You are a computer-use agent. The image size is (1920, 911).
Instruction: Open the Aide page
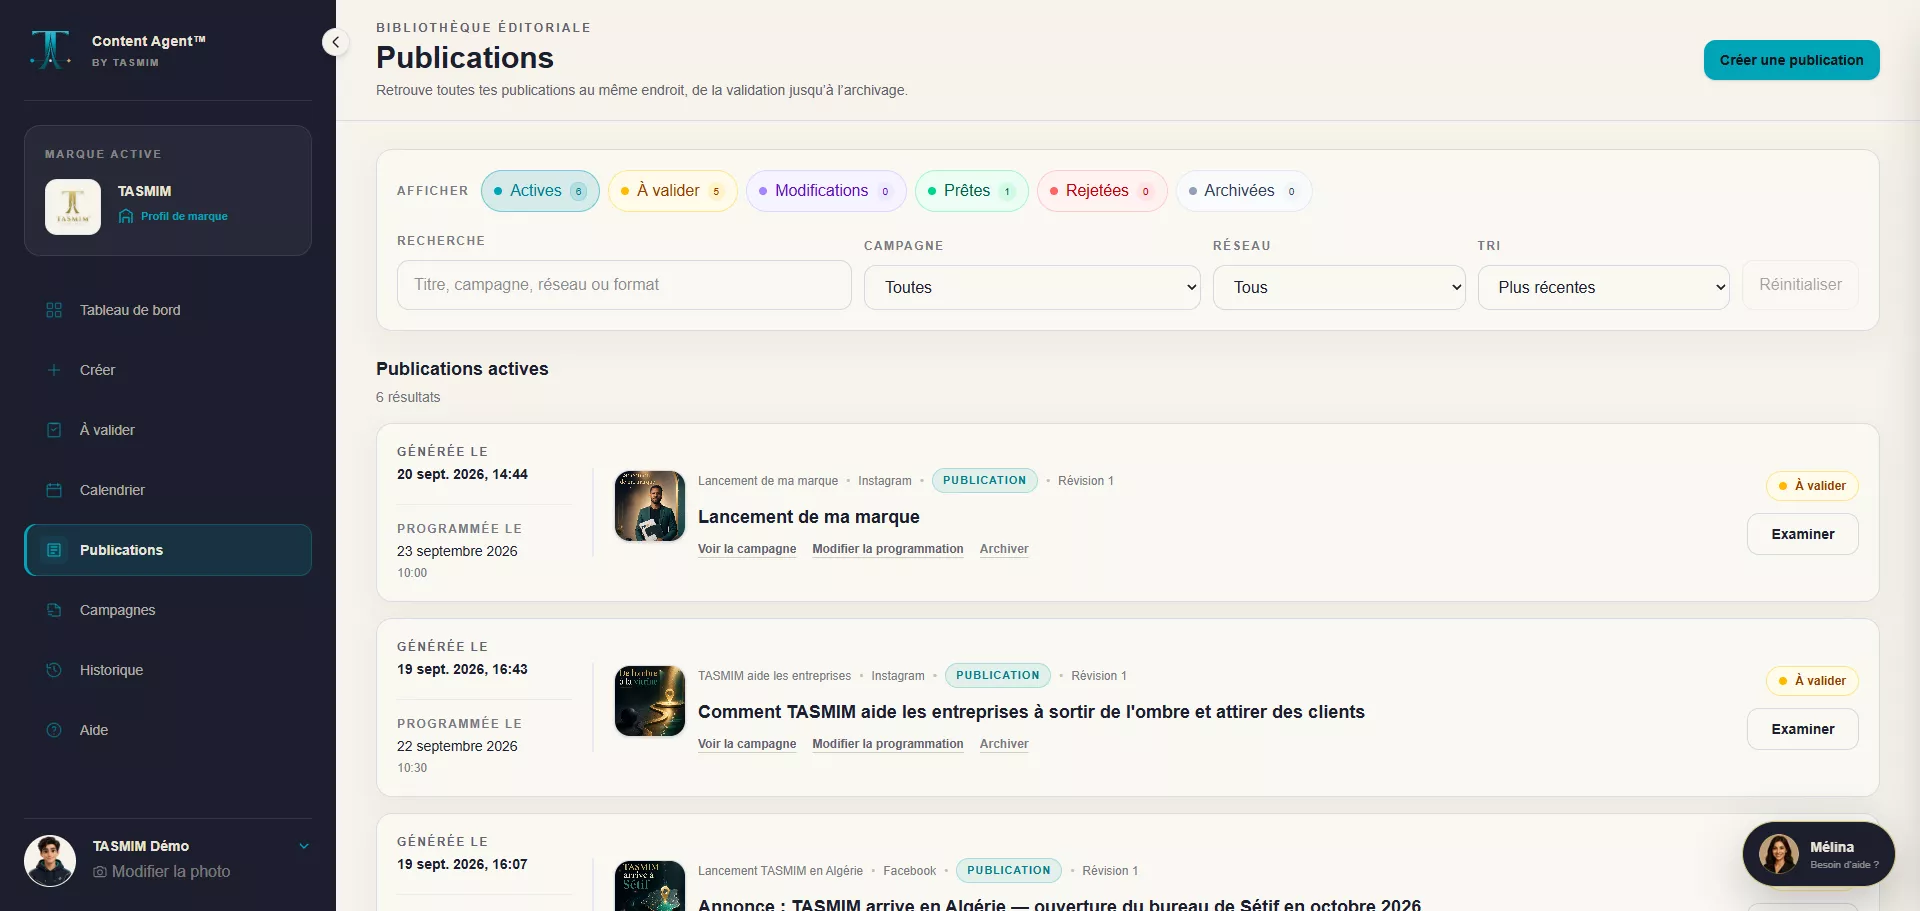[168, 730]
